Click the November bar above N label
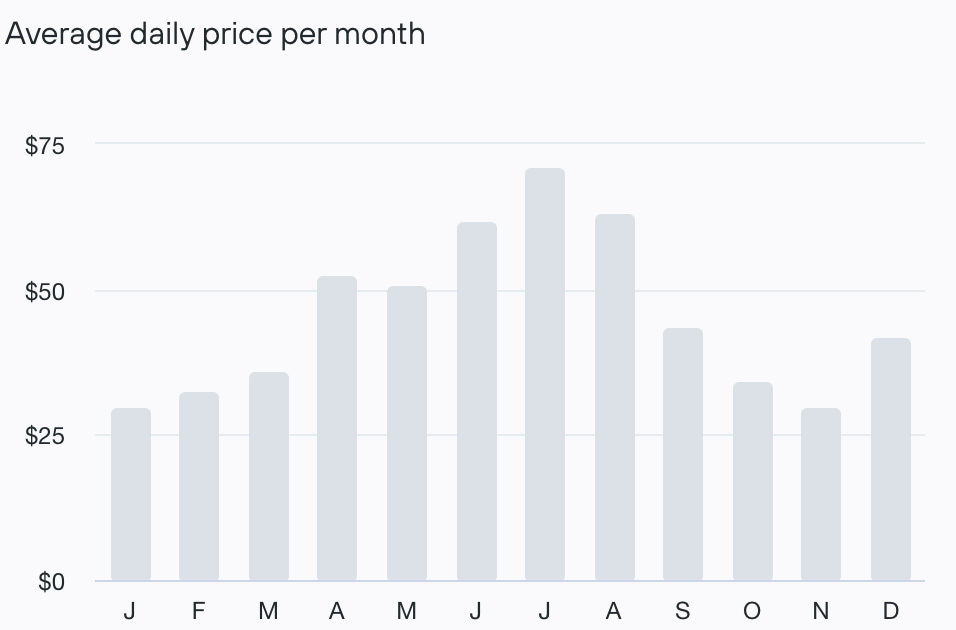Viewport: 956px width, 630px height. click(x=821, y=495)
